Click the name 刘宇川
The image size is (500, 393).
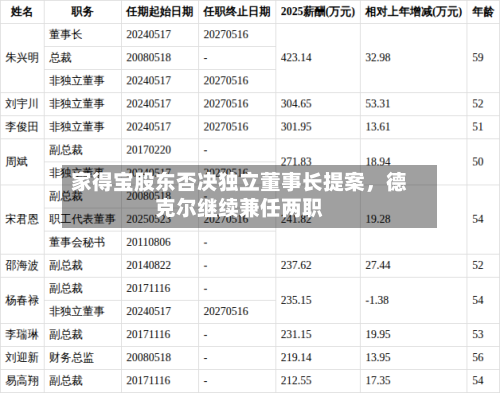tap(22, 104)
